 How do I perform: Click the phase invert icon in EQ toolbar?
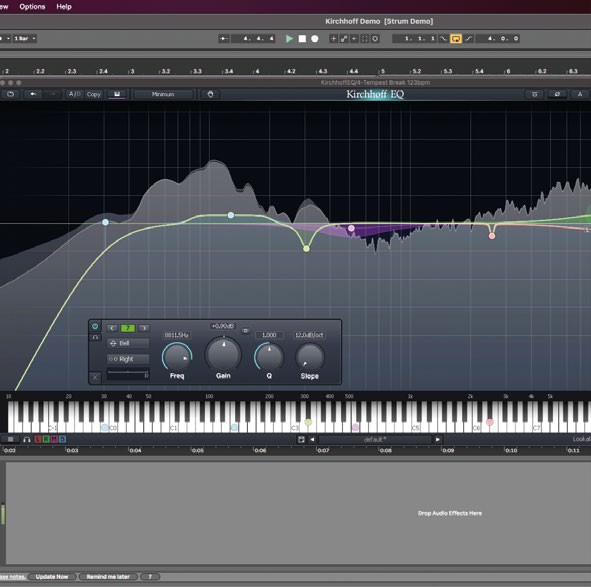pyautogui.click(x=557, y=94)
